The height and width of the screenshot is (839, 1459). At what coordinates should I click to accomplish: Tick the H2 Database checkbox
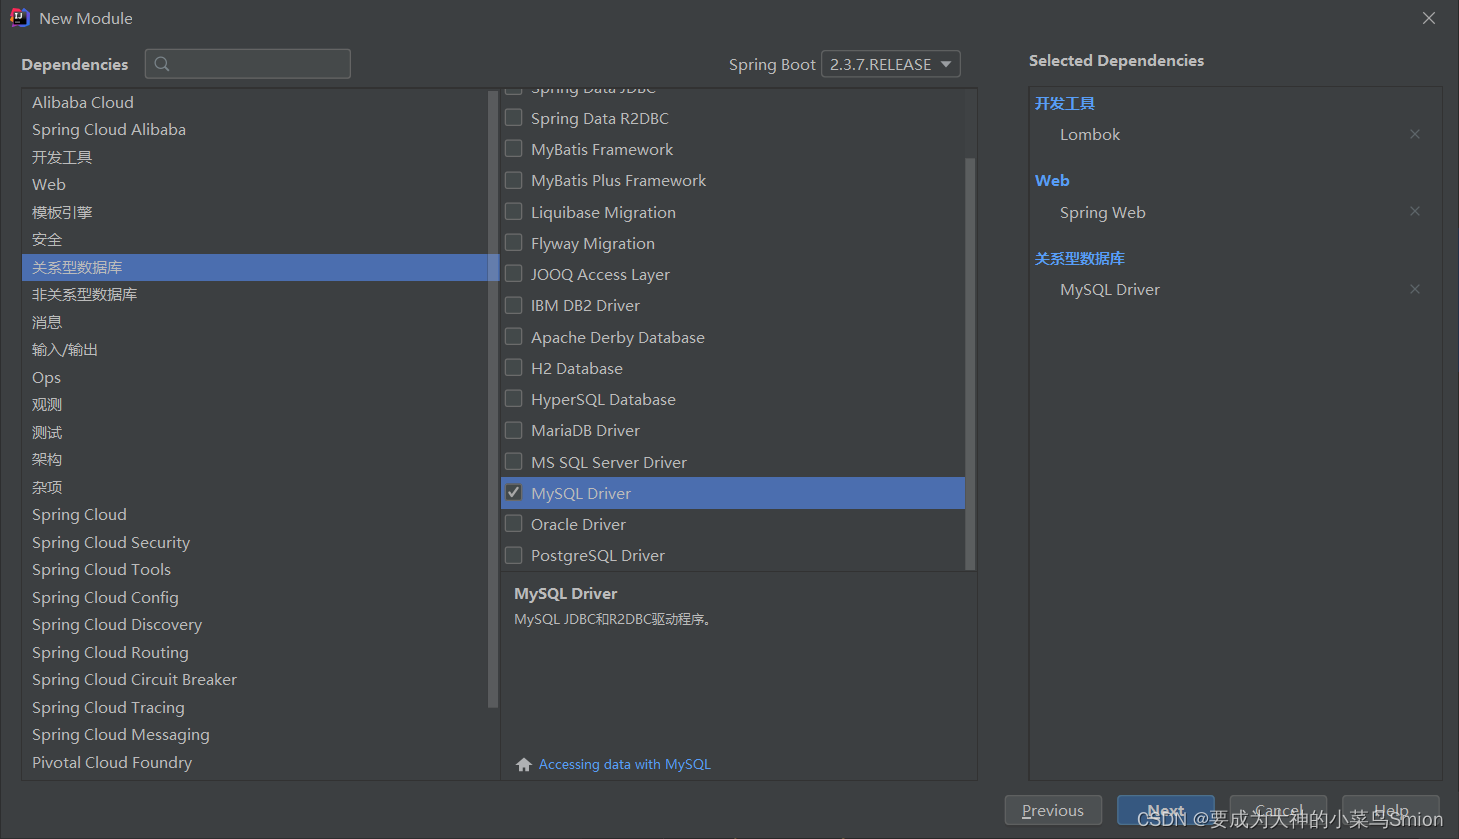pos(514,368)
